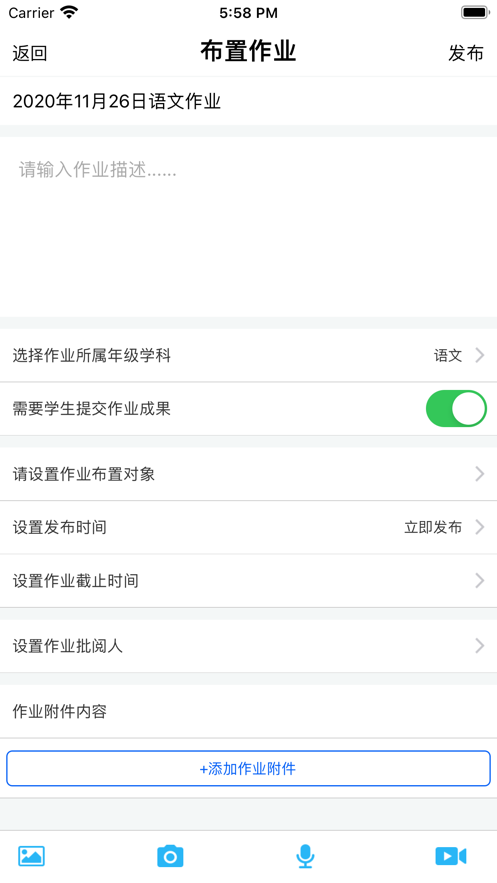Screen dimensions: 497x883
Task: Tap 返回 to go back
Action: pyautogui.click(x=30, y=53)
